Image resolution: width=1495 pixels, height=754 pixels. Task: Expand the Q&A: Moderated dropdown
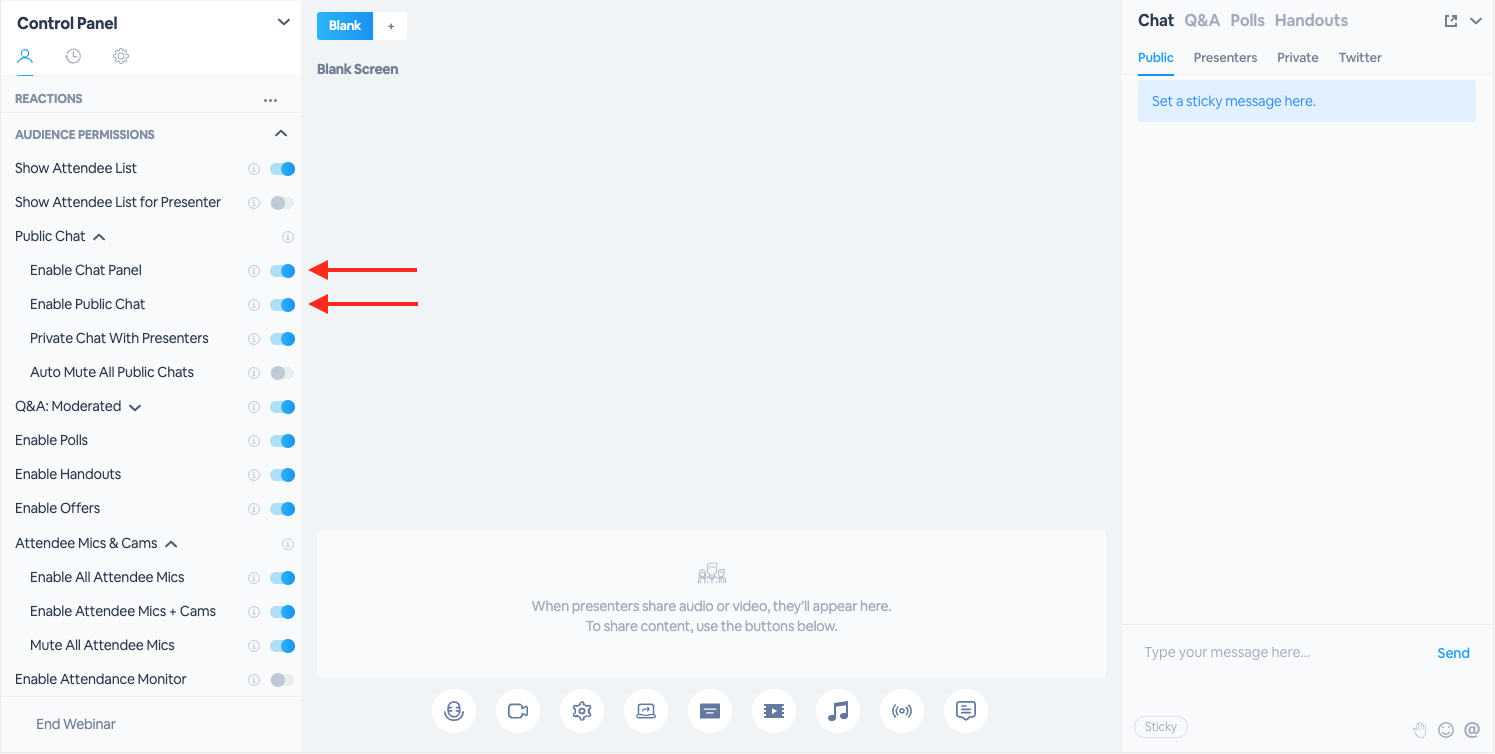[x=135, y=407]
